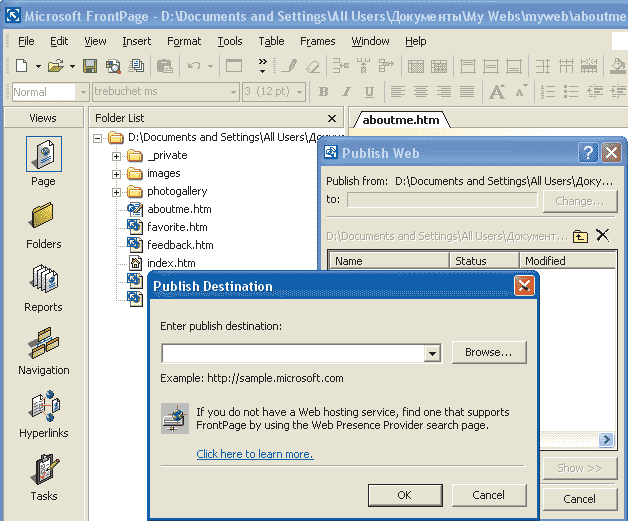Click Increase Font Size icon

click(x=497, y=92)
